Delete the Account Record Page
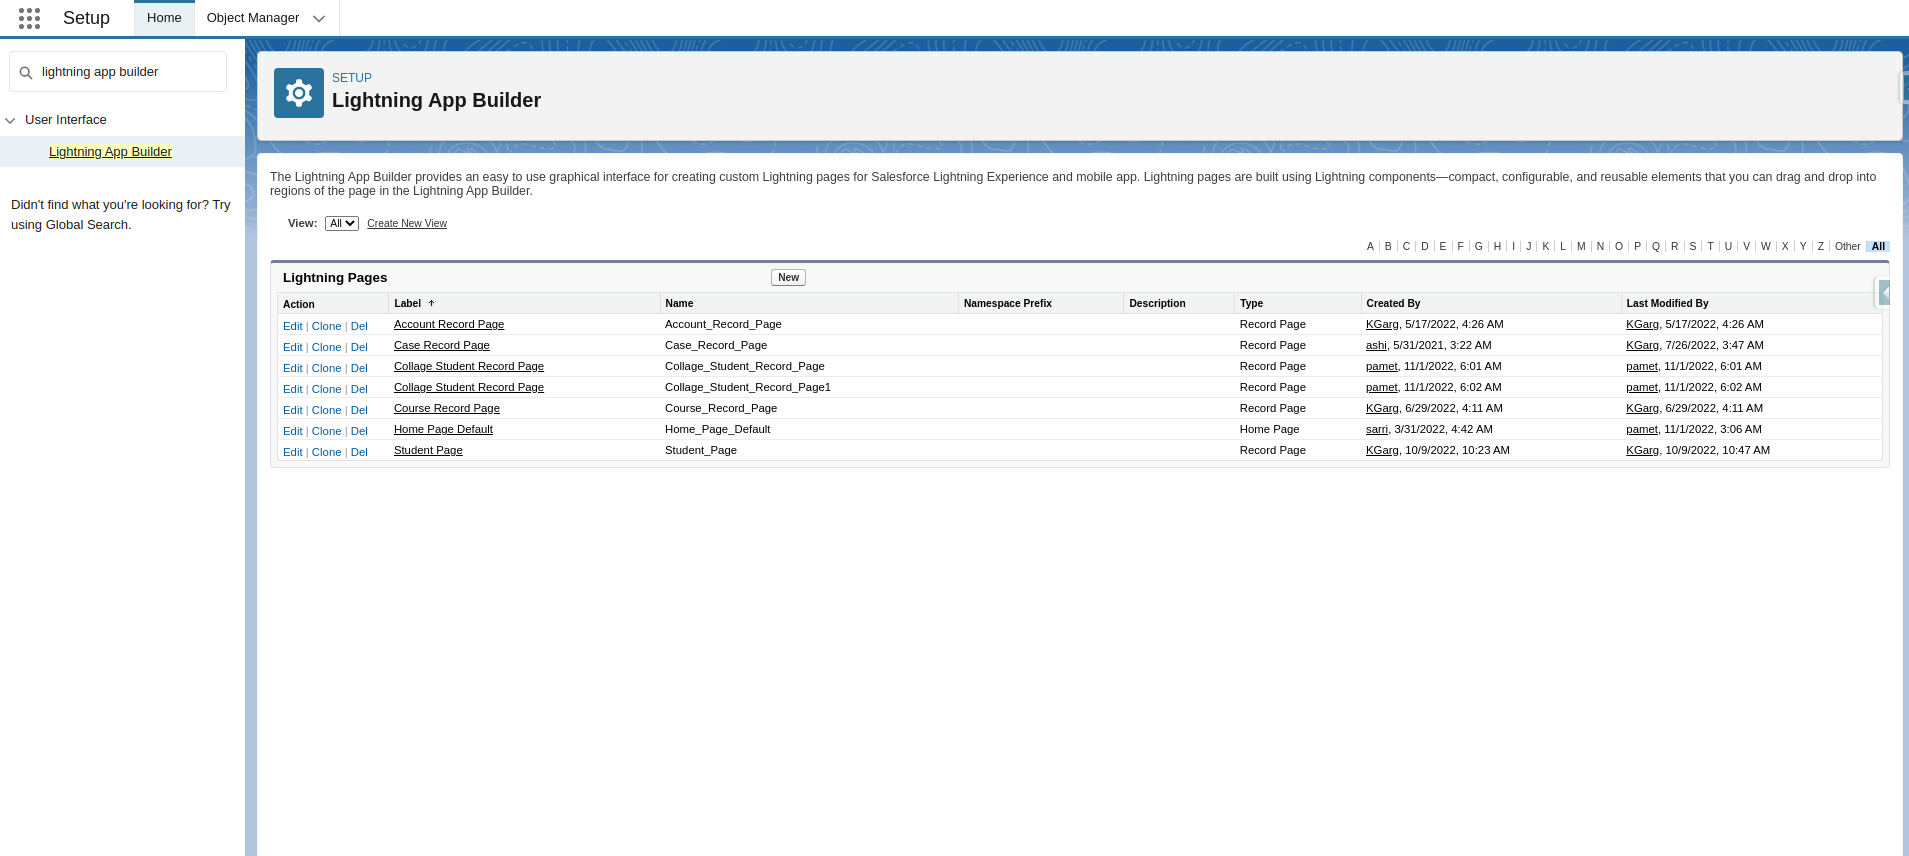 359,326
